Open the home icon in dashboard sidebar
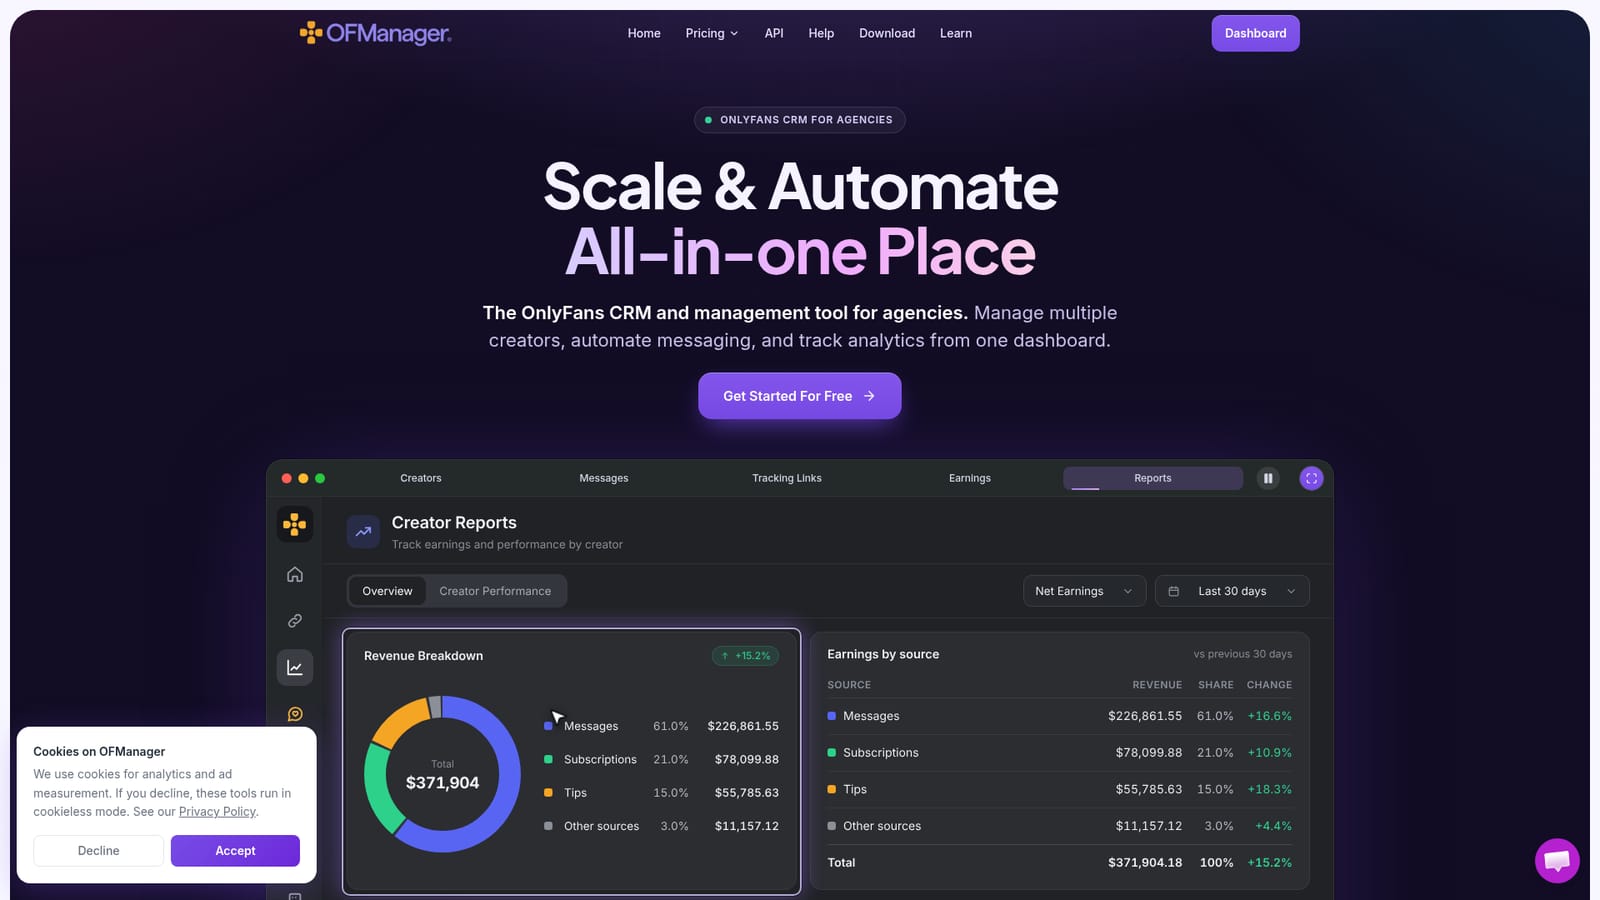1600x900 pixels. pyautogui.click(x=295, y=574)
